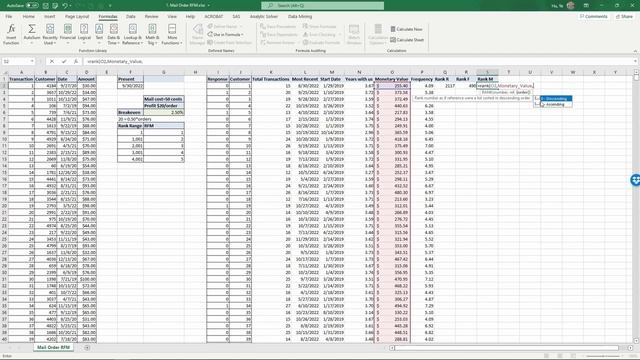Click the user account avatar
The width and height of the screenshot is (640, 360).
point(571,5)
